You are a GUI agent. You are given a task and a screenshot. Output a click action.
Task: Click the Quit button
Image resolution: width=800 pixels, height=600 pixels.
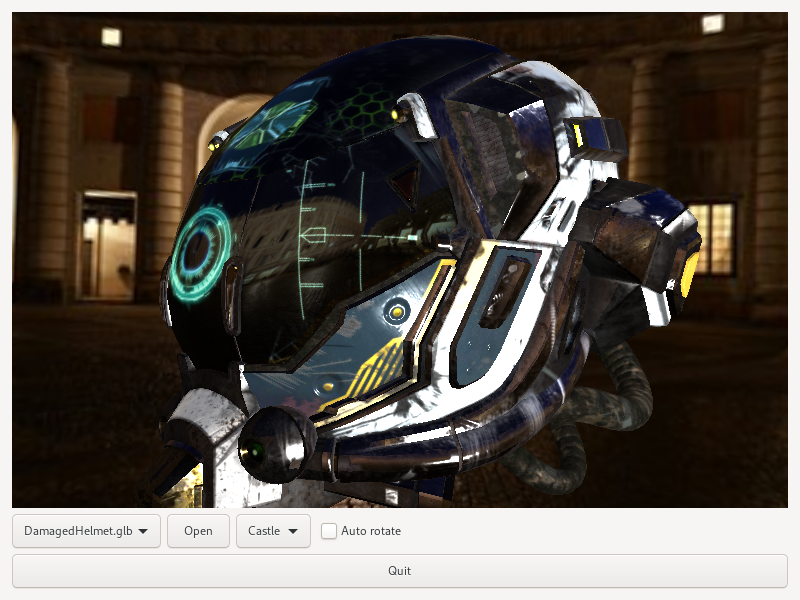[400, 570]
